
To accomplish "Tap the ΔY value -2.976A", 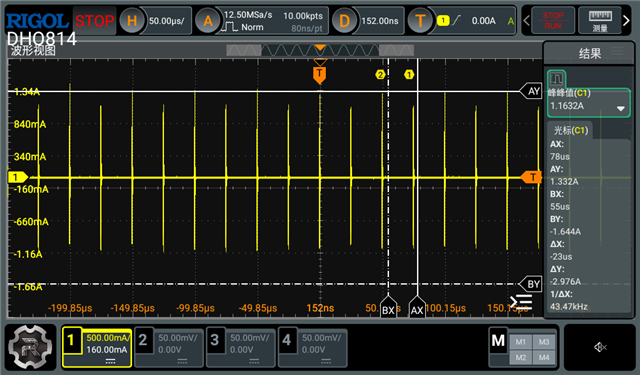I will click(x=565, y=282).
